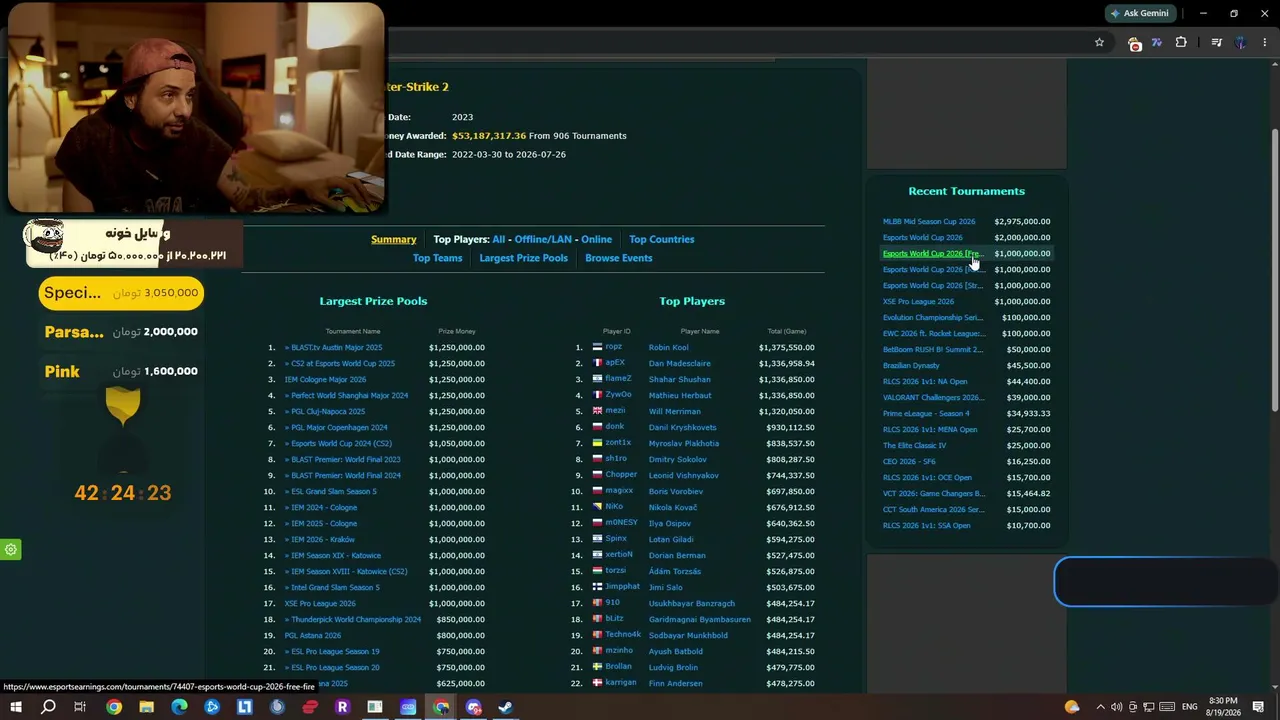This screenshot has height=720, width=1280.
Task: Open Brazilian Dynasty recent tournament
Action: [911, 366]
